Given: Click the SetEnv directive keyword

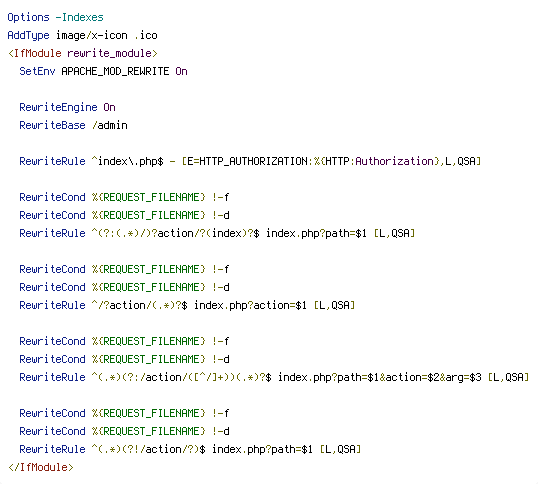Looking at the screenshot, I should pos(37,71).
